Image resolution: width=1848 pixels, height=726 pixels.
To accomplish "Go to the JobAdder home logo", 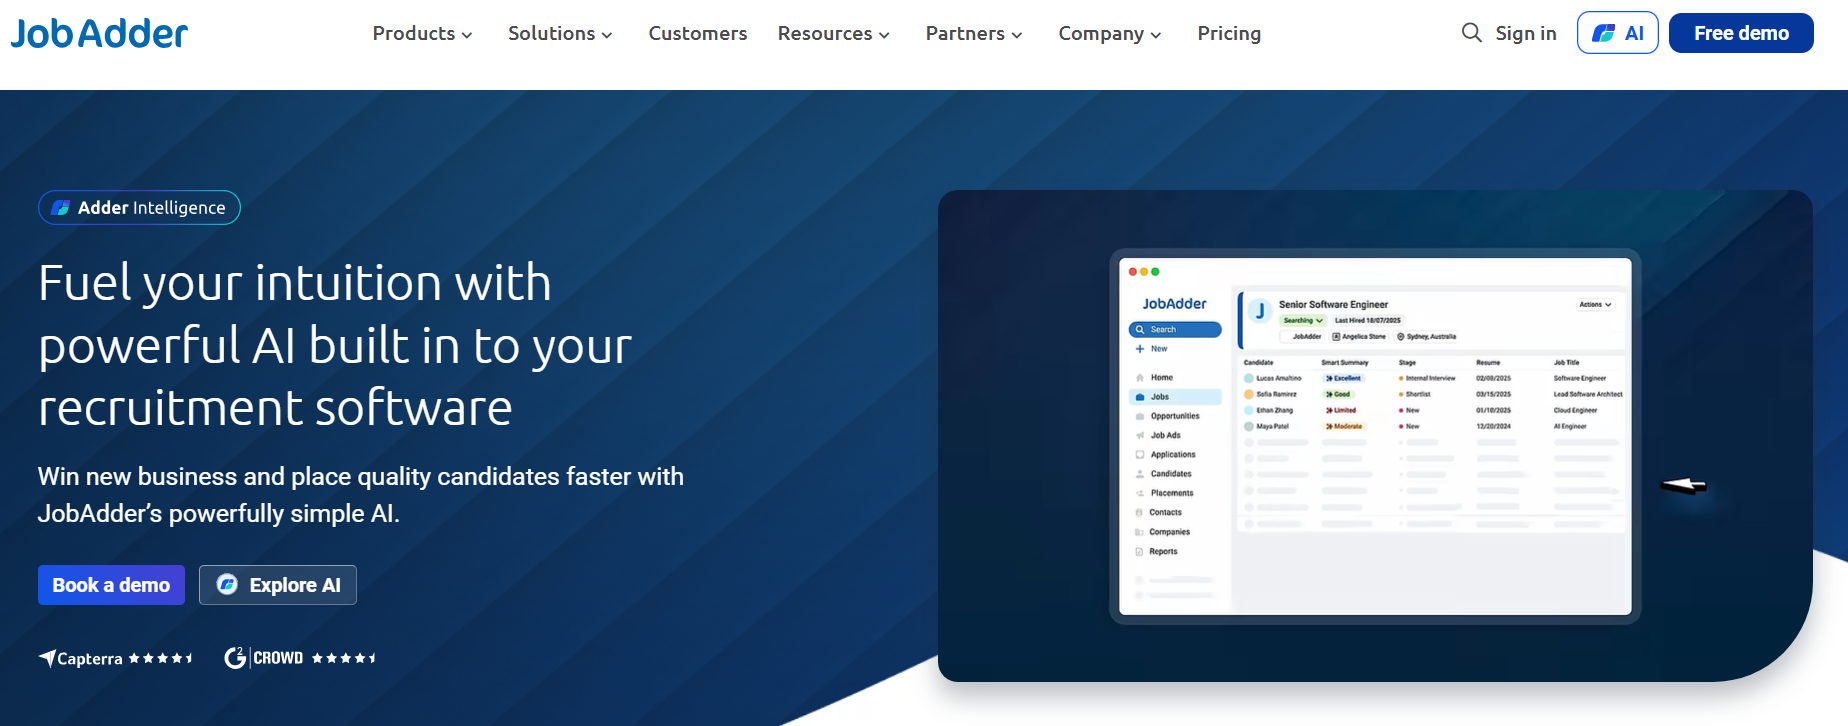I will (99, 33).
